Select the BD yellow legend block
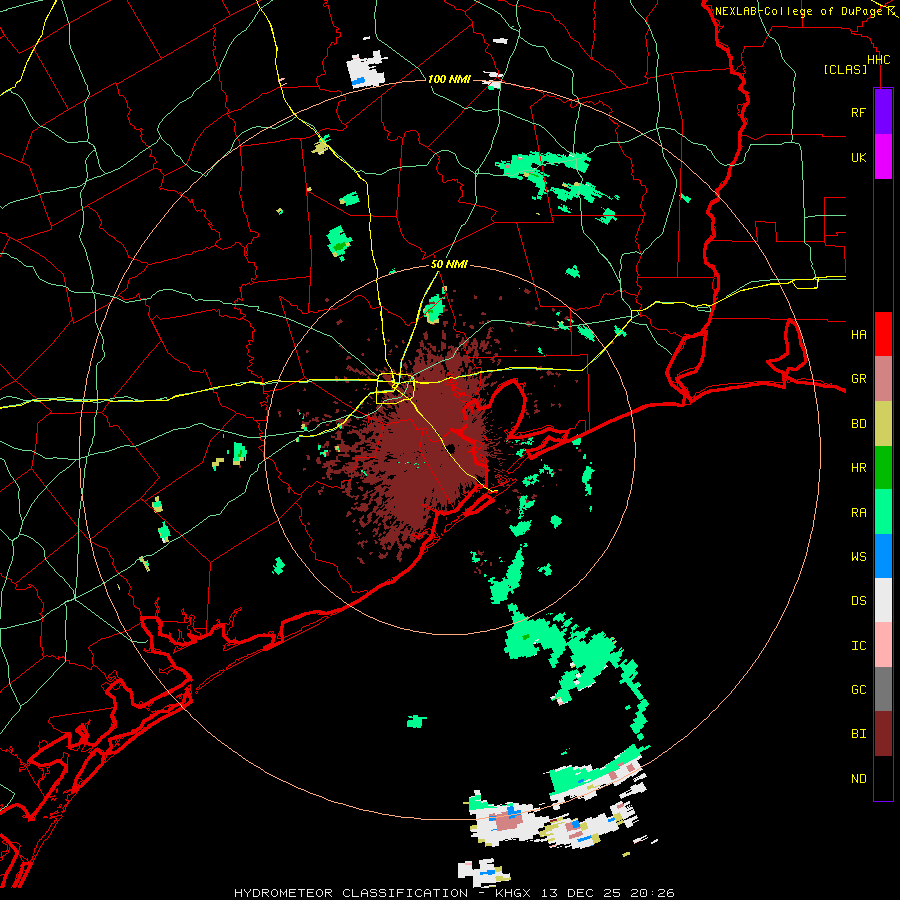900x900 pixels. (x=883, y=424)
